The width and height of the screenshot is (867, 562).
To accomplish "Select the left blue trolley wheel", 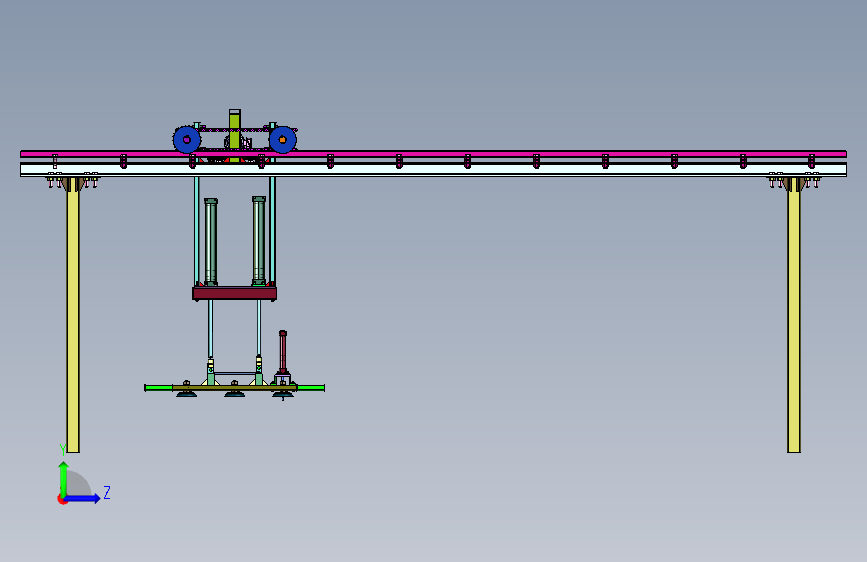I will click(187, 139).
